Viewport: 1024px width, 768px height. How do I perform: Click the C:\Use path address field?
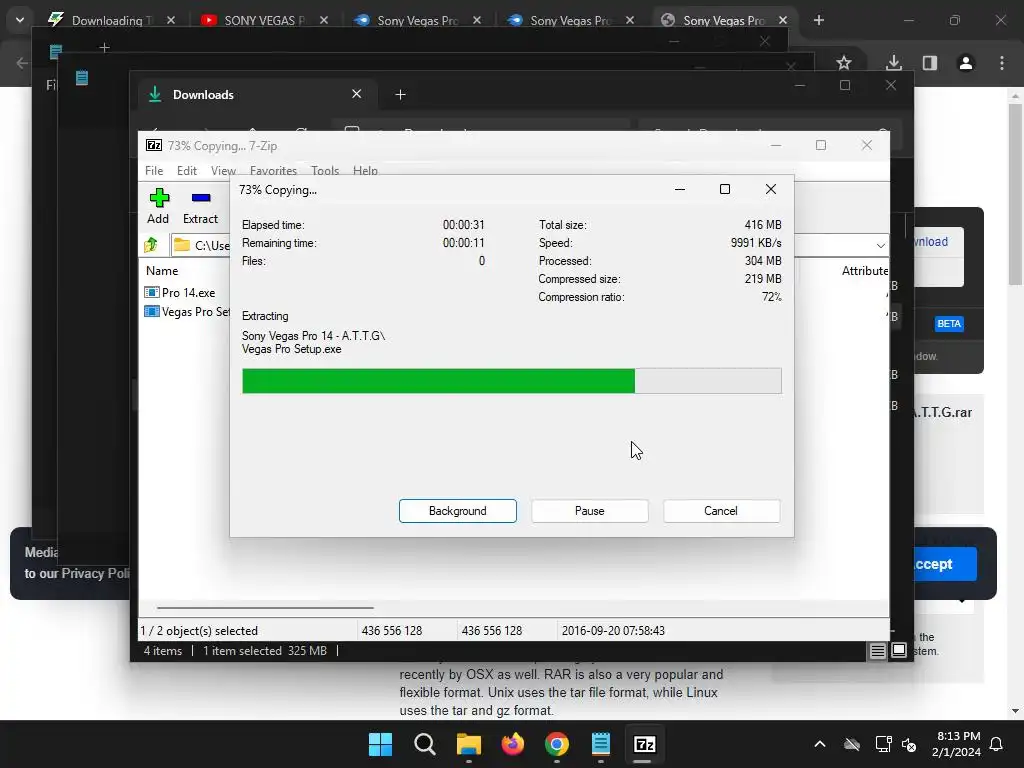[202, 246]
